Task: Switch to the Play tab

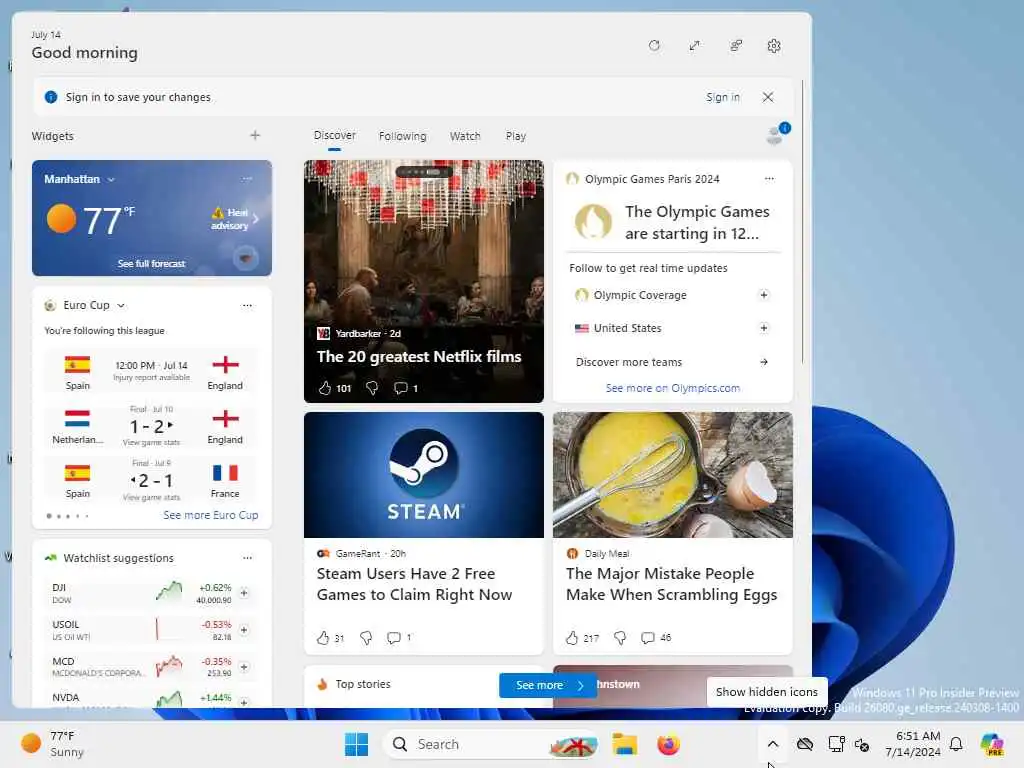Action: 515,136
